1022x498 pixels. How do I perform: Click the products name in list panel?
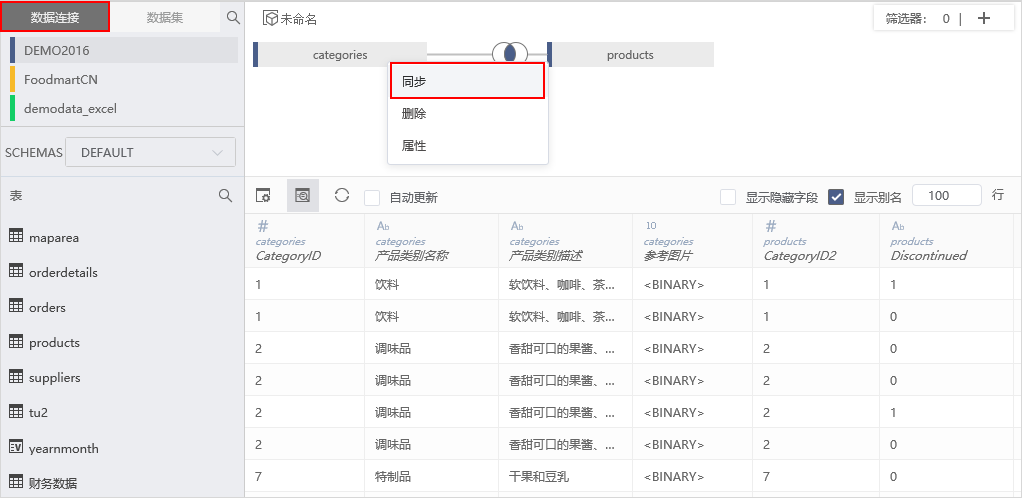[x=54, y=342]
